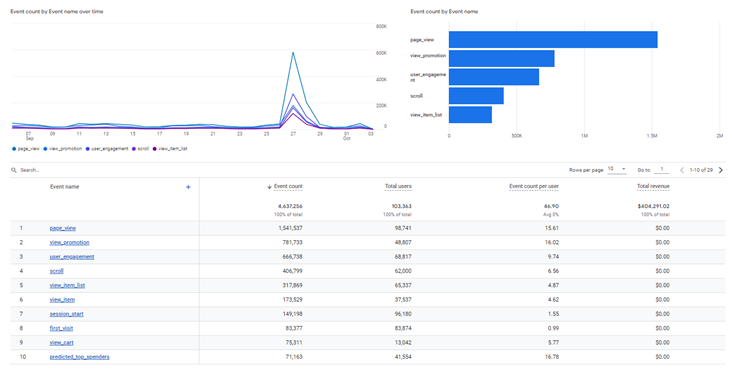The image size is (732, 370).
Task: Open the first_visit event link
Action: point(61,328)
